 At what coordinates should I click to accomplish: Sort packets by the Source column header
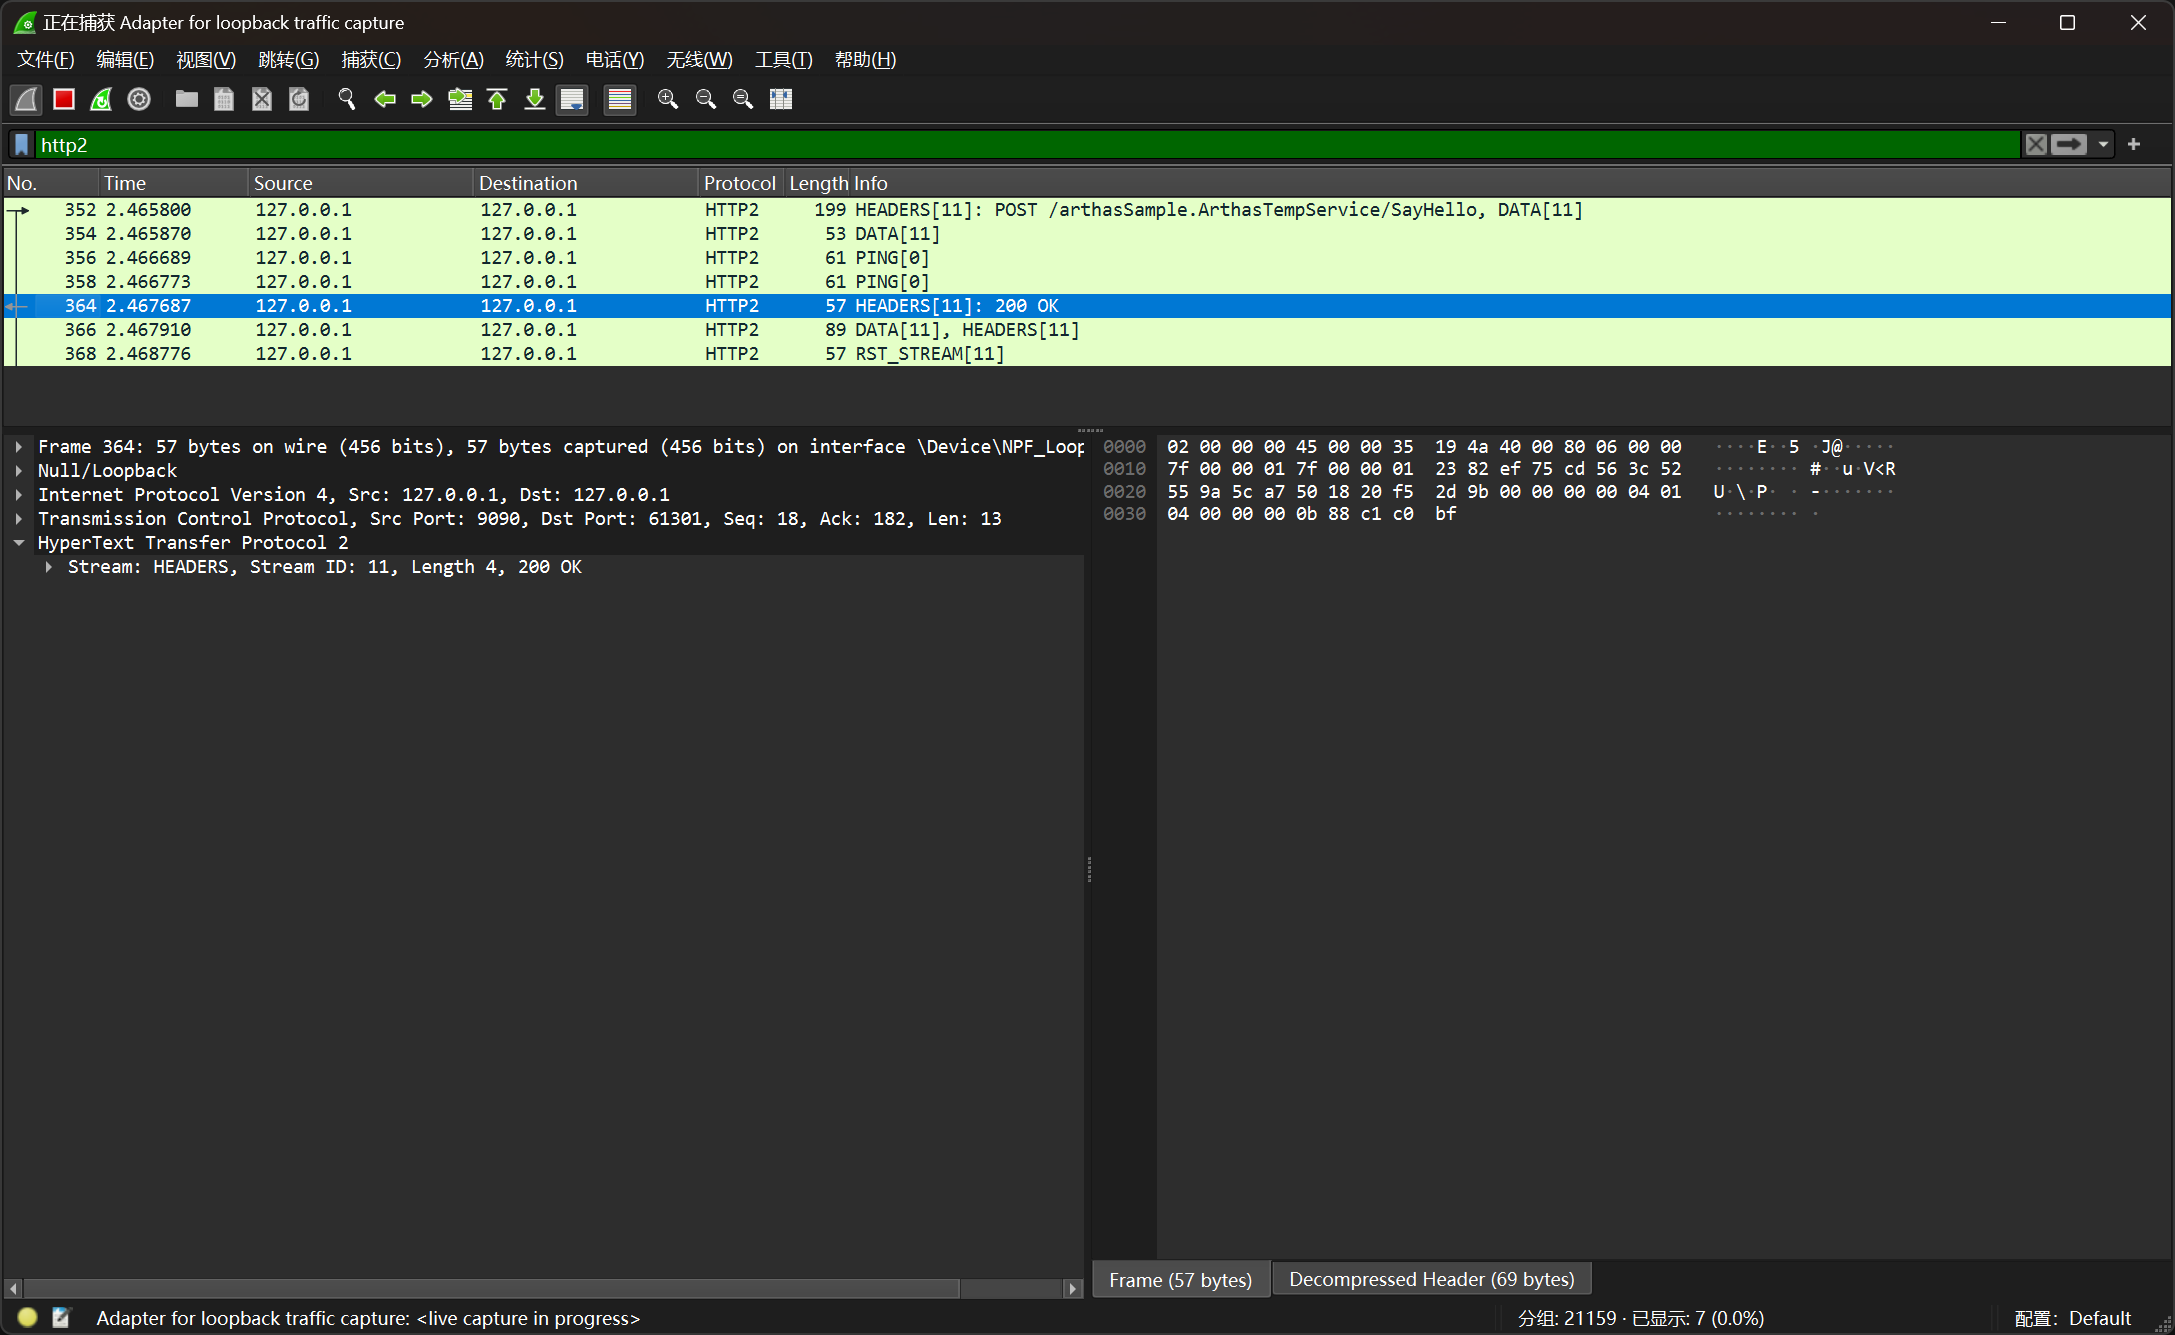360,183
